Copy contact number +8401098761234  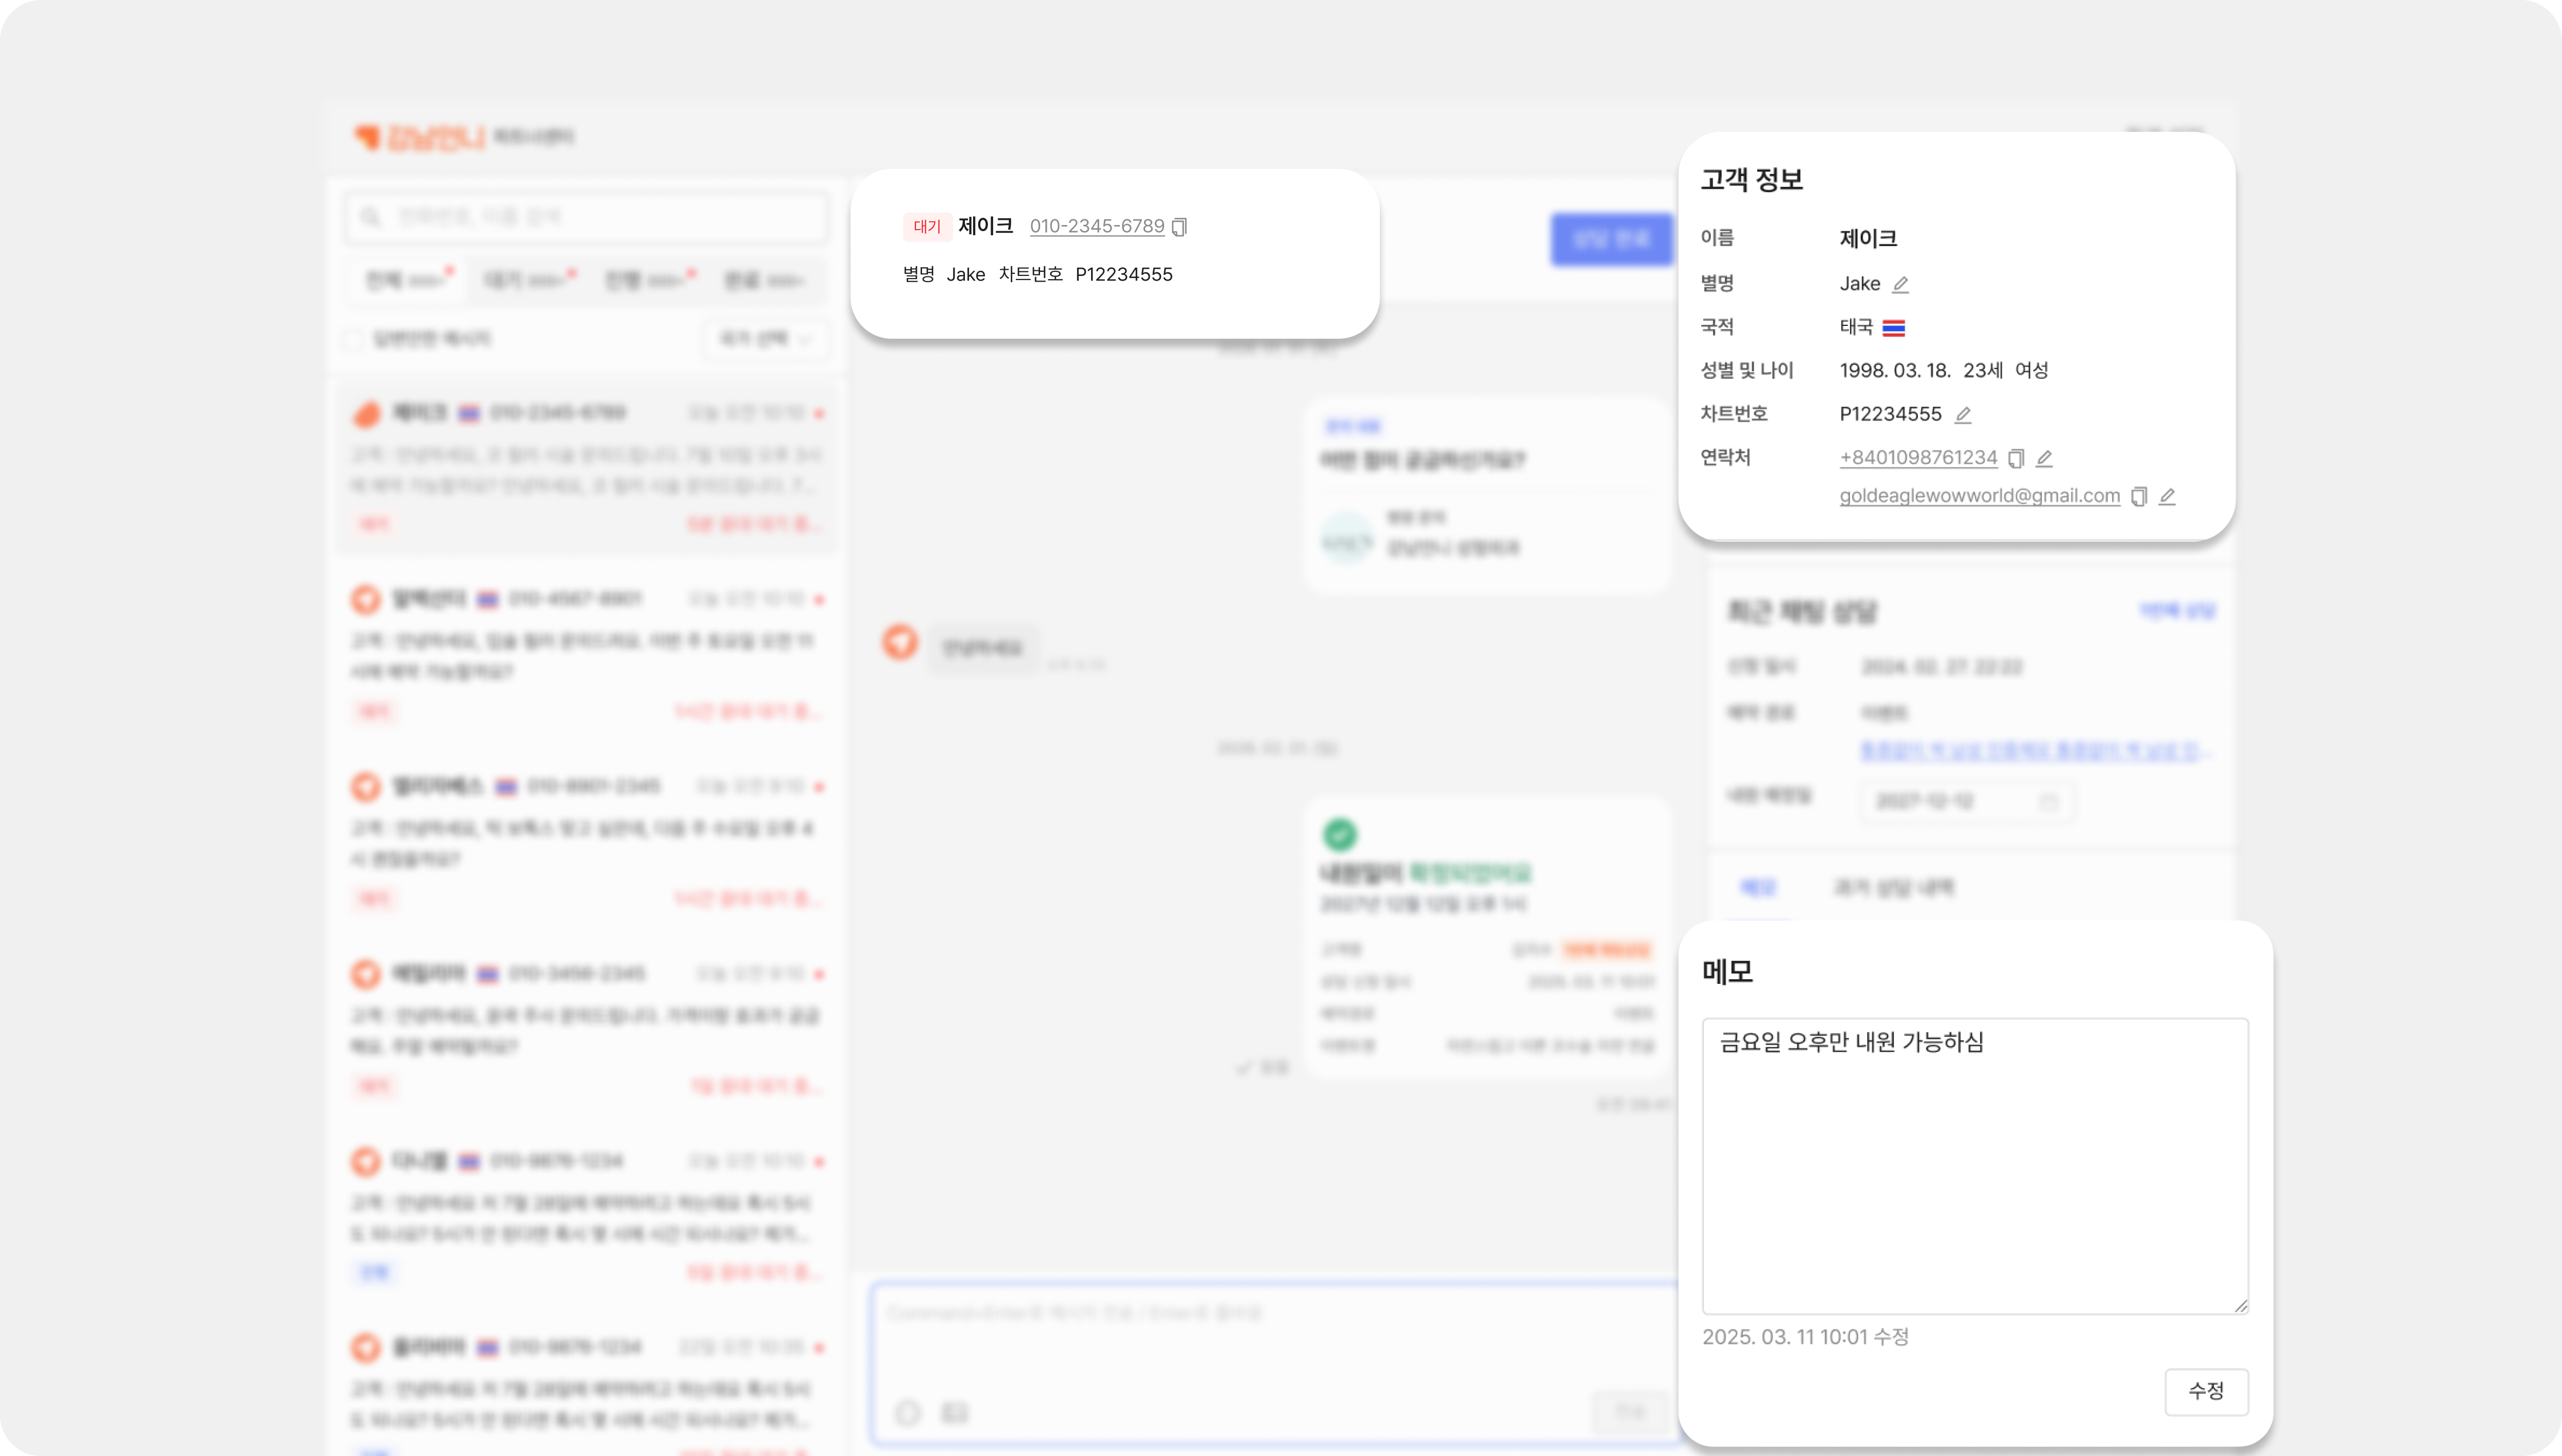[2016, 459]
